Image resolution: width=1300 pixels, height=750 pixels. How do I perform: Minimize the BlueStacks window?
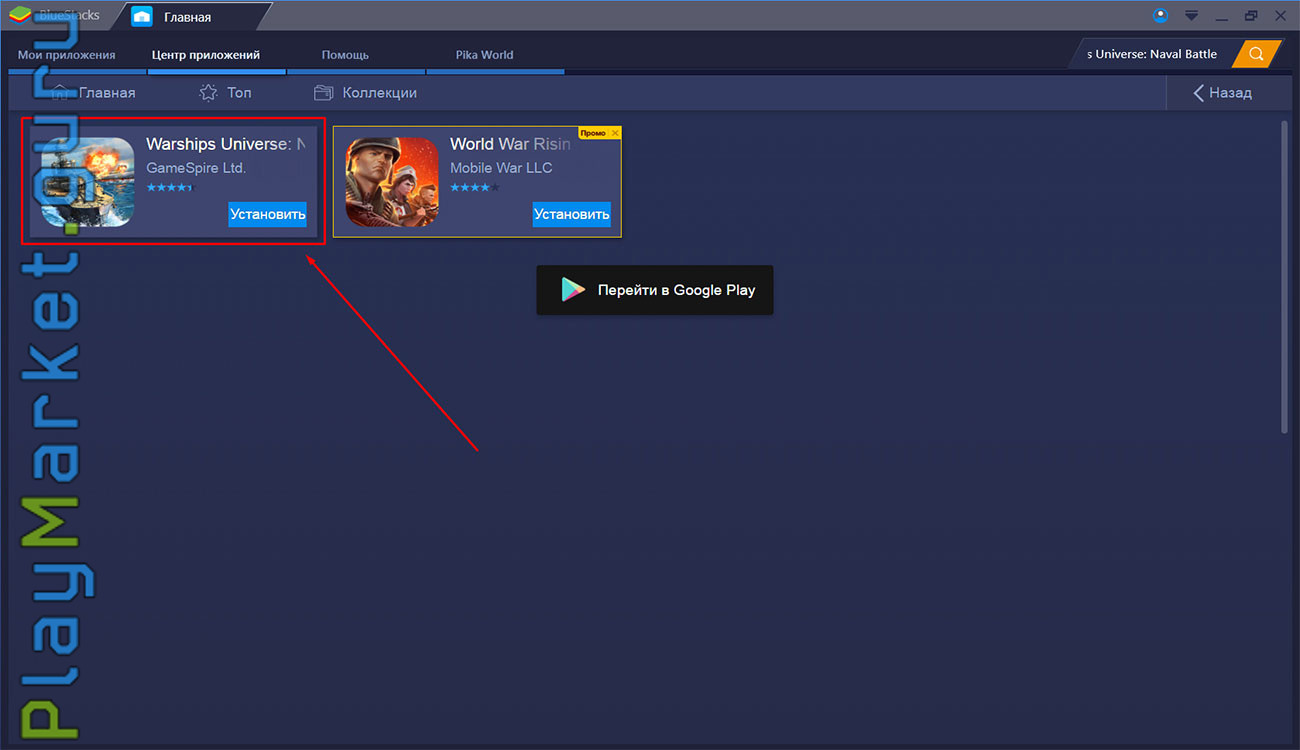click(1222, 16)
